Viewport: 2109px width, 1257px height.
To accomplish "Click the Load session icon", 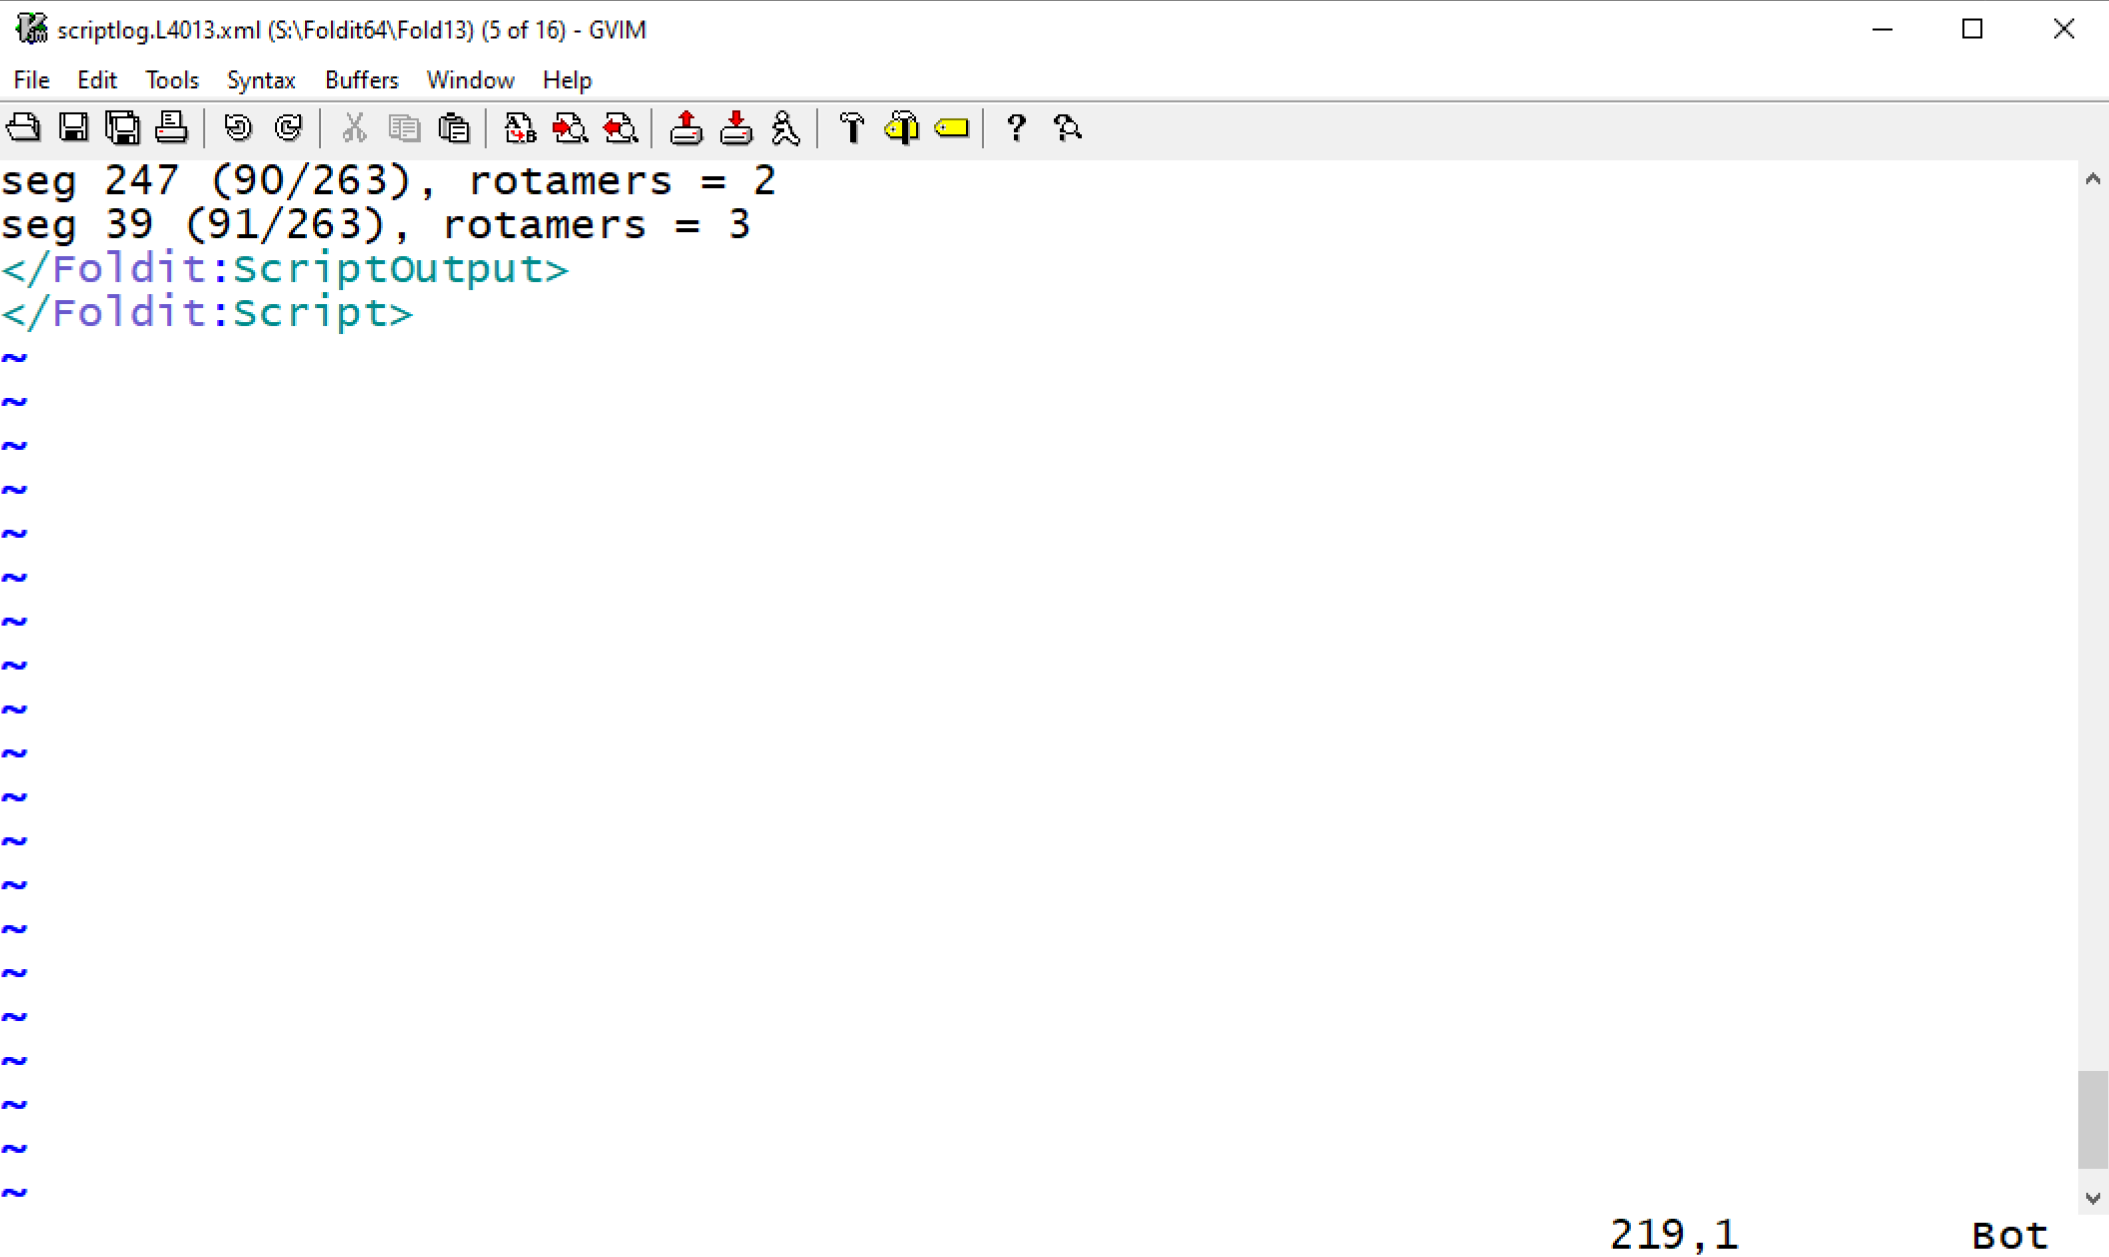I will 686,128.
